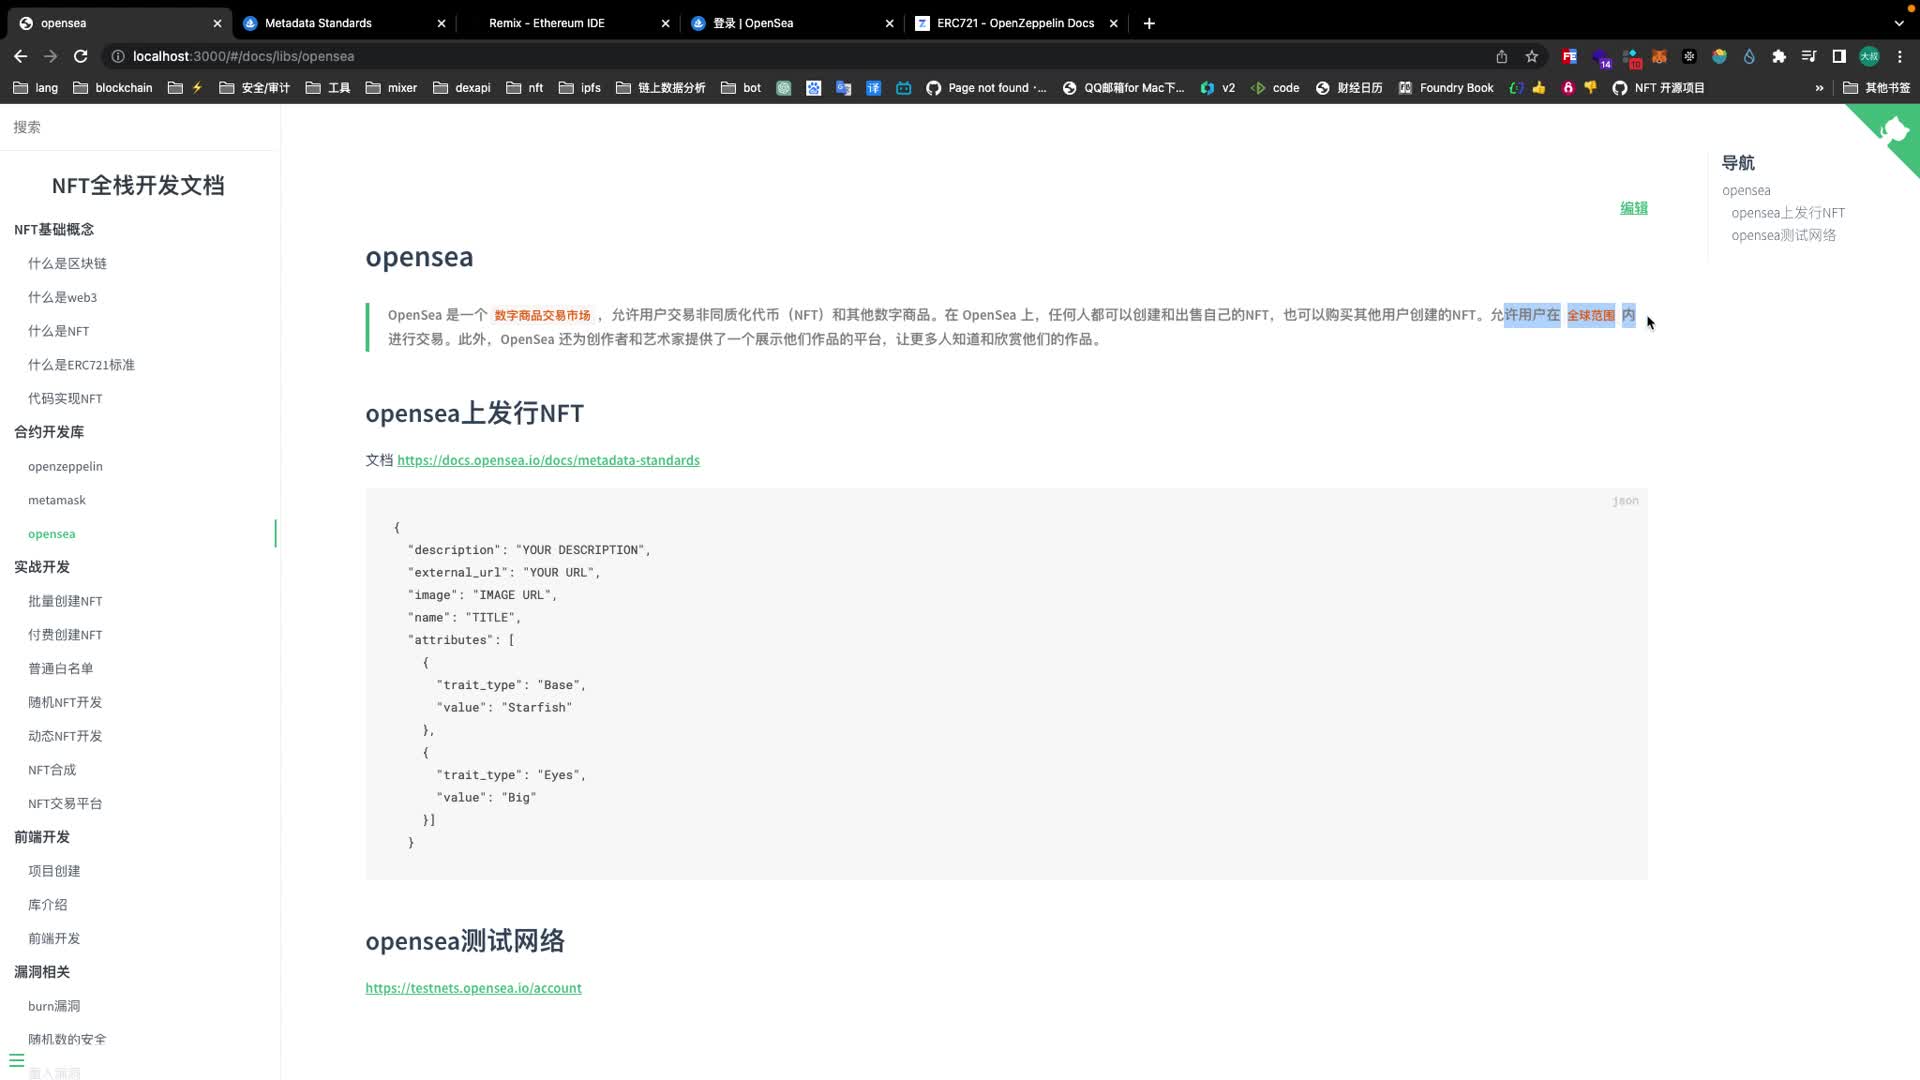
Task: Open the Baidu paw bookmark
Action: (x=814, y=88)
